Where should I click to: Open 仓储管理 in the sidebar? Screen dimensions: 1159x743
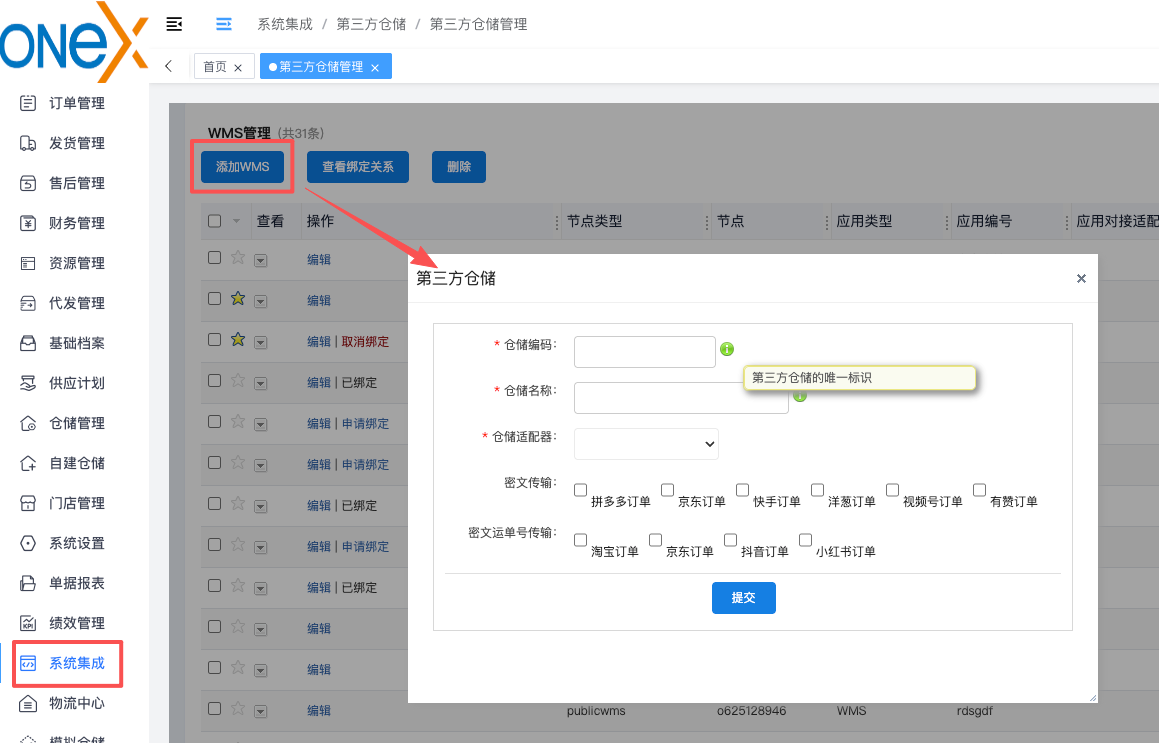pyautogui.click(x=62, y=423)
